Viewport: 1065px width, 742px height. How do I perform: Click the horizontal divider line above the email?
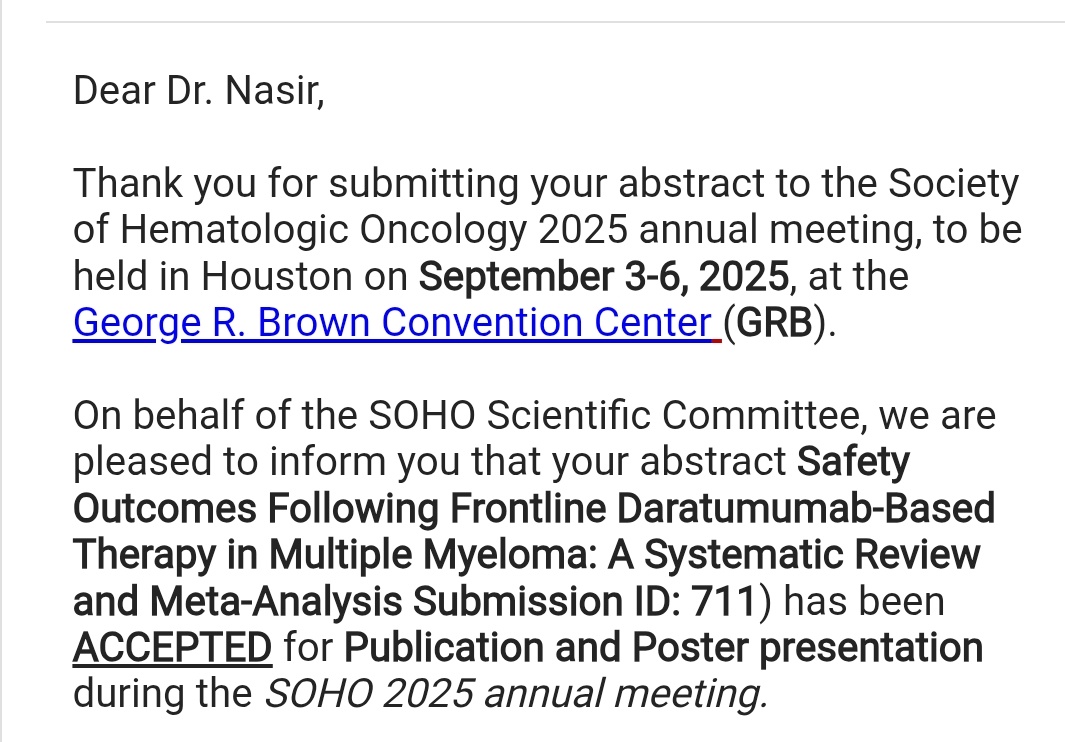[x=556, y=22]
